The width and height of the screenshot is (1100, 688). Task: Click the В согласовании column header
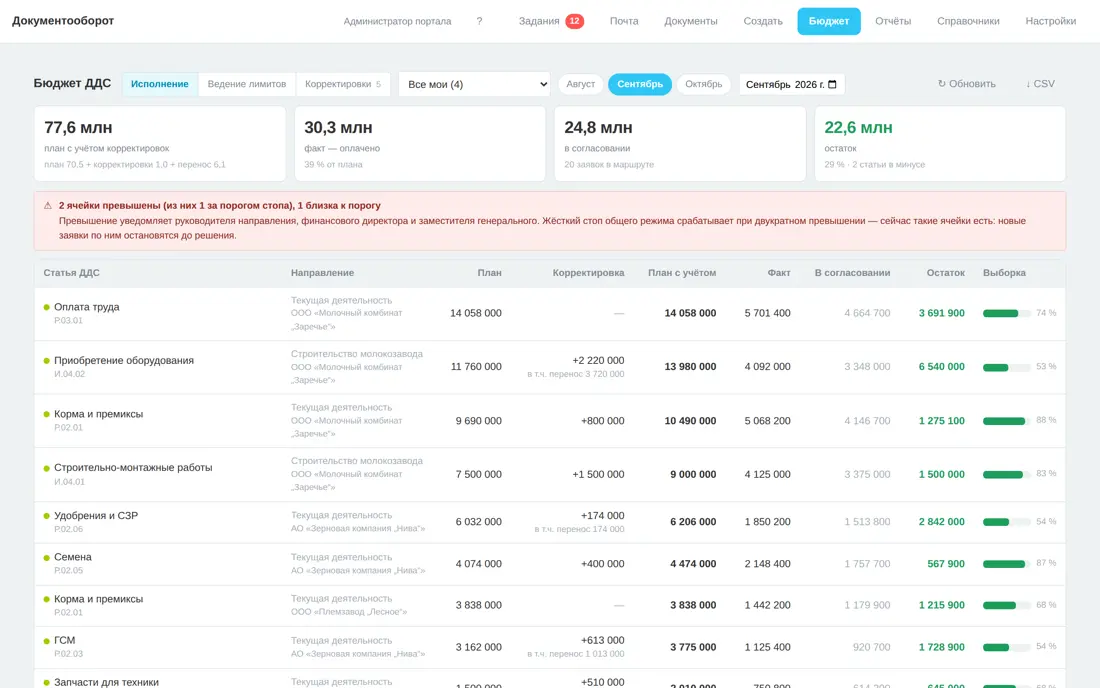[x=852, y=273]
